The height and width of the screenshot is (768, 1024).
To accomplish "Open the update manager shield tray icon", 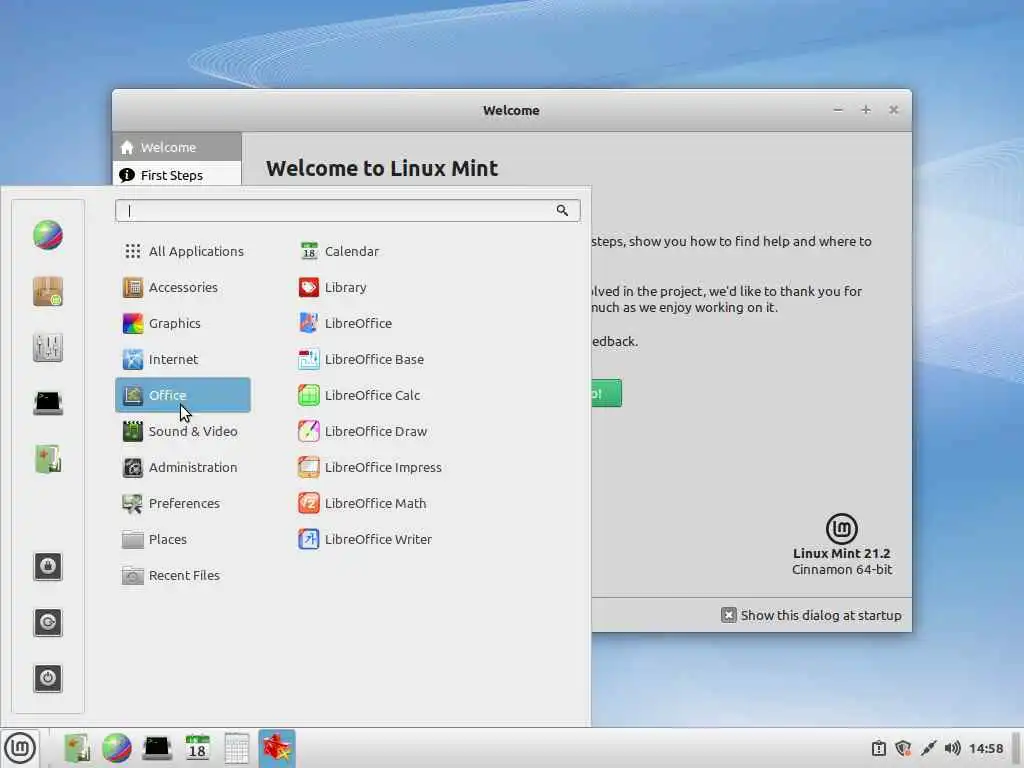I will click(x=903, y=748).
